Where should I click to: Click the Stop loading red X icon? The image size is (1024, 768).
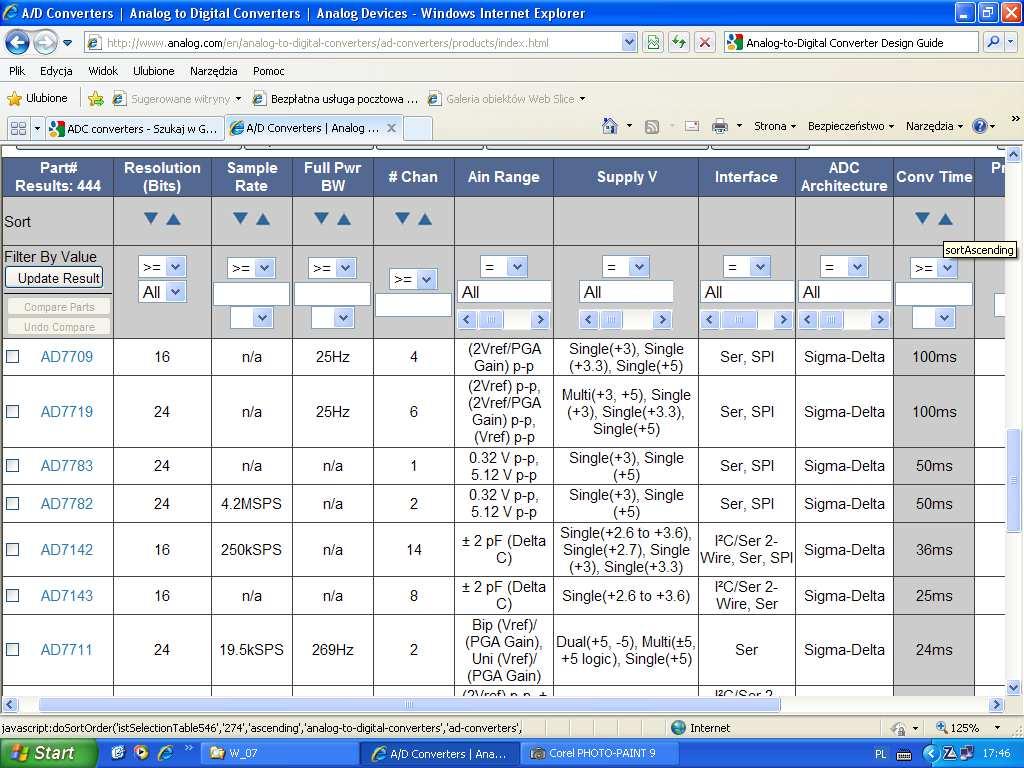pos(705,42)
